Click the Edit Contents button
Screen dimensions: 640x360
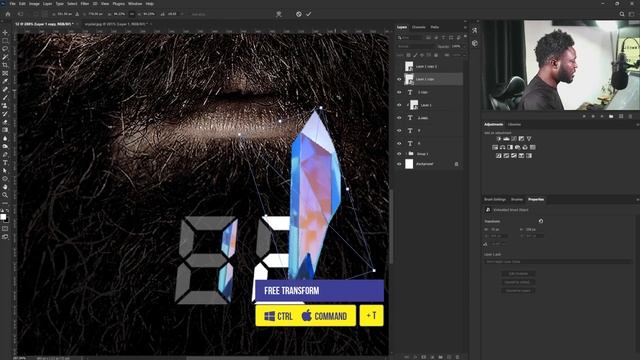(x=518, y=273)
